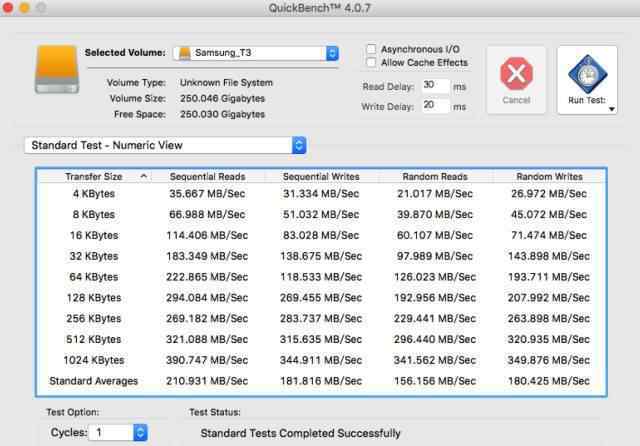640x446 pixels.
Task: Click the 66.988 MB/Sec cell
Action: [x=207, y=214]
